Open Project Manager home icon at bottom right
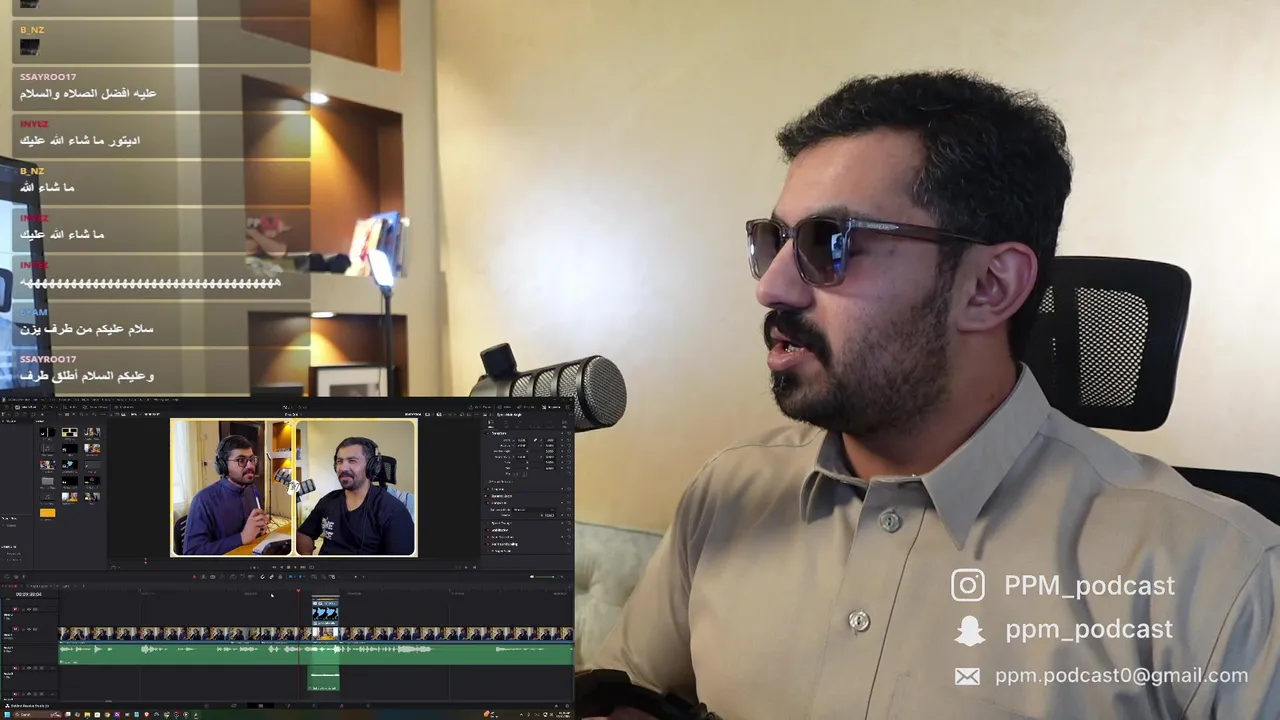This screenshot has width=1280, height=720. 556,705
